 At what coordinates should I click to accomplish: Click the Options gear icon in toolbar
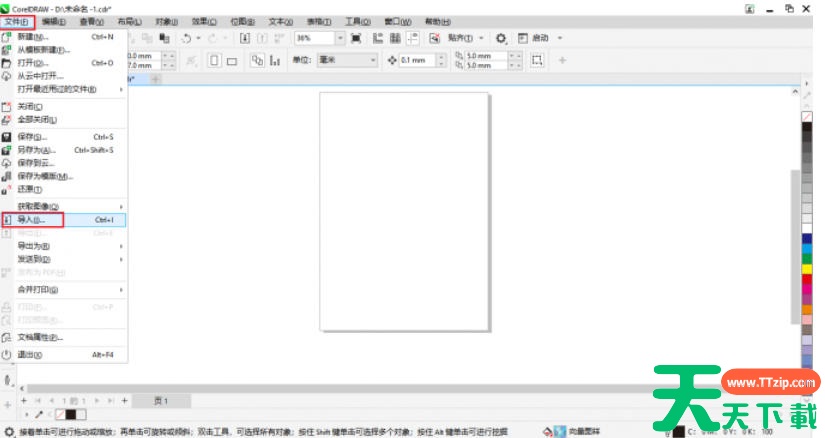point(501,38)
